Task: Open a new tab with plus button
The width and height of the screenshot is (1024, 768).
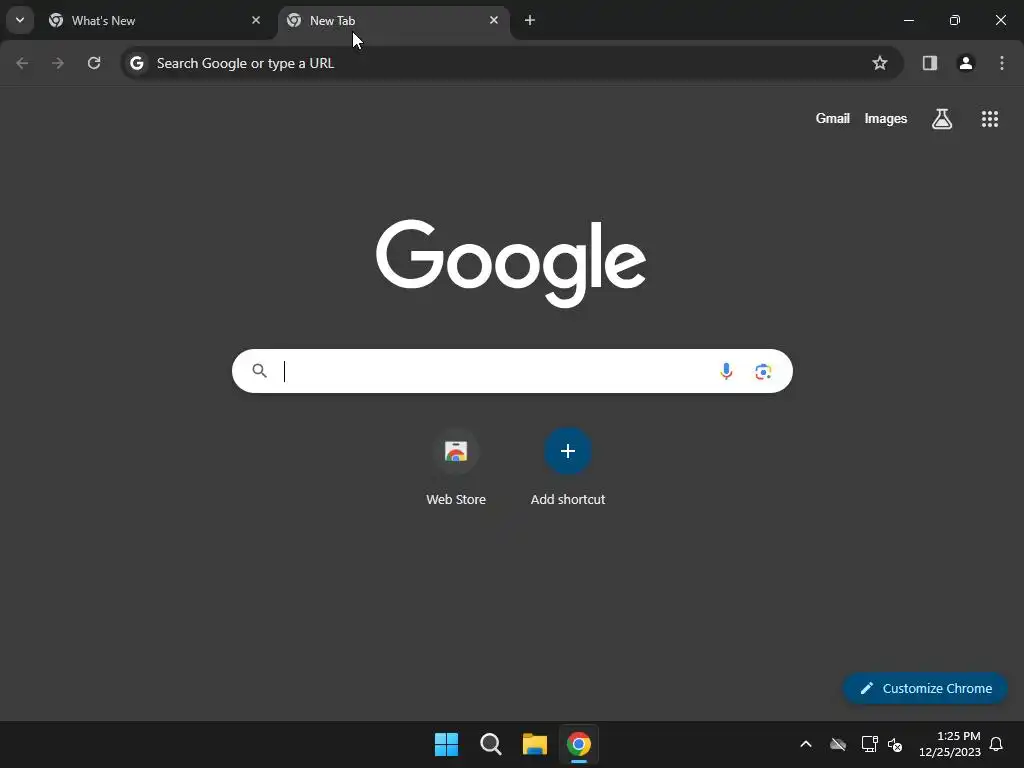Action: tap(530, 20)
